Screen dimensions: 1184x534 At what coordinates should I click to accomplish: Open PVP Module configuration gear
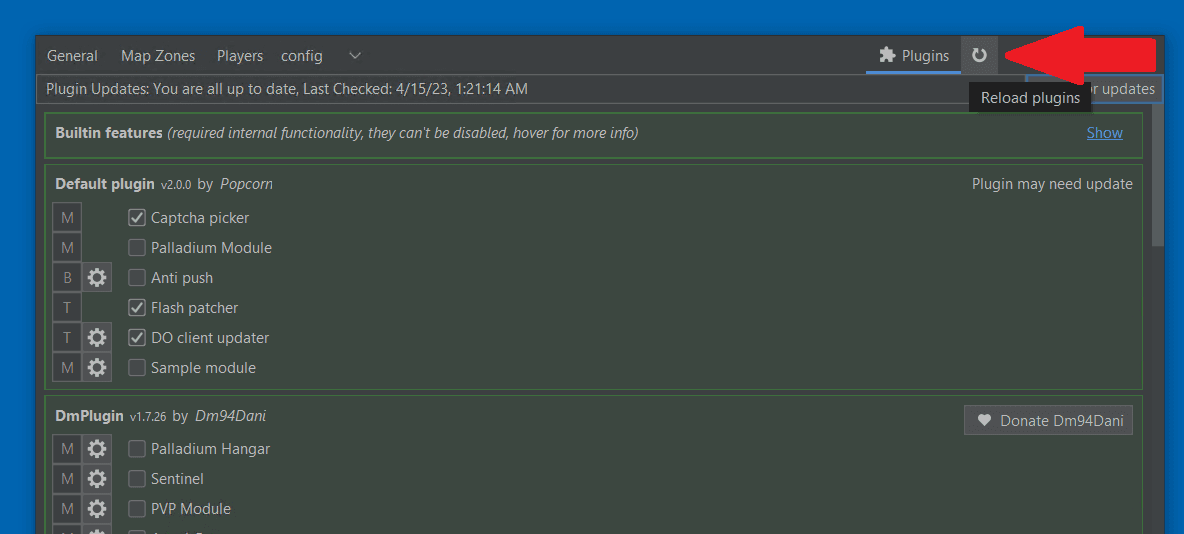97,509
